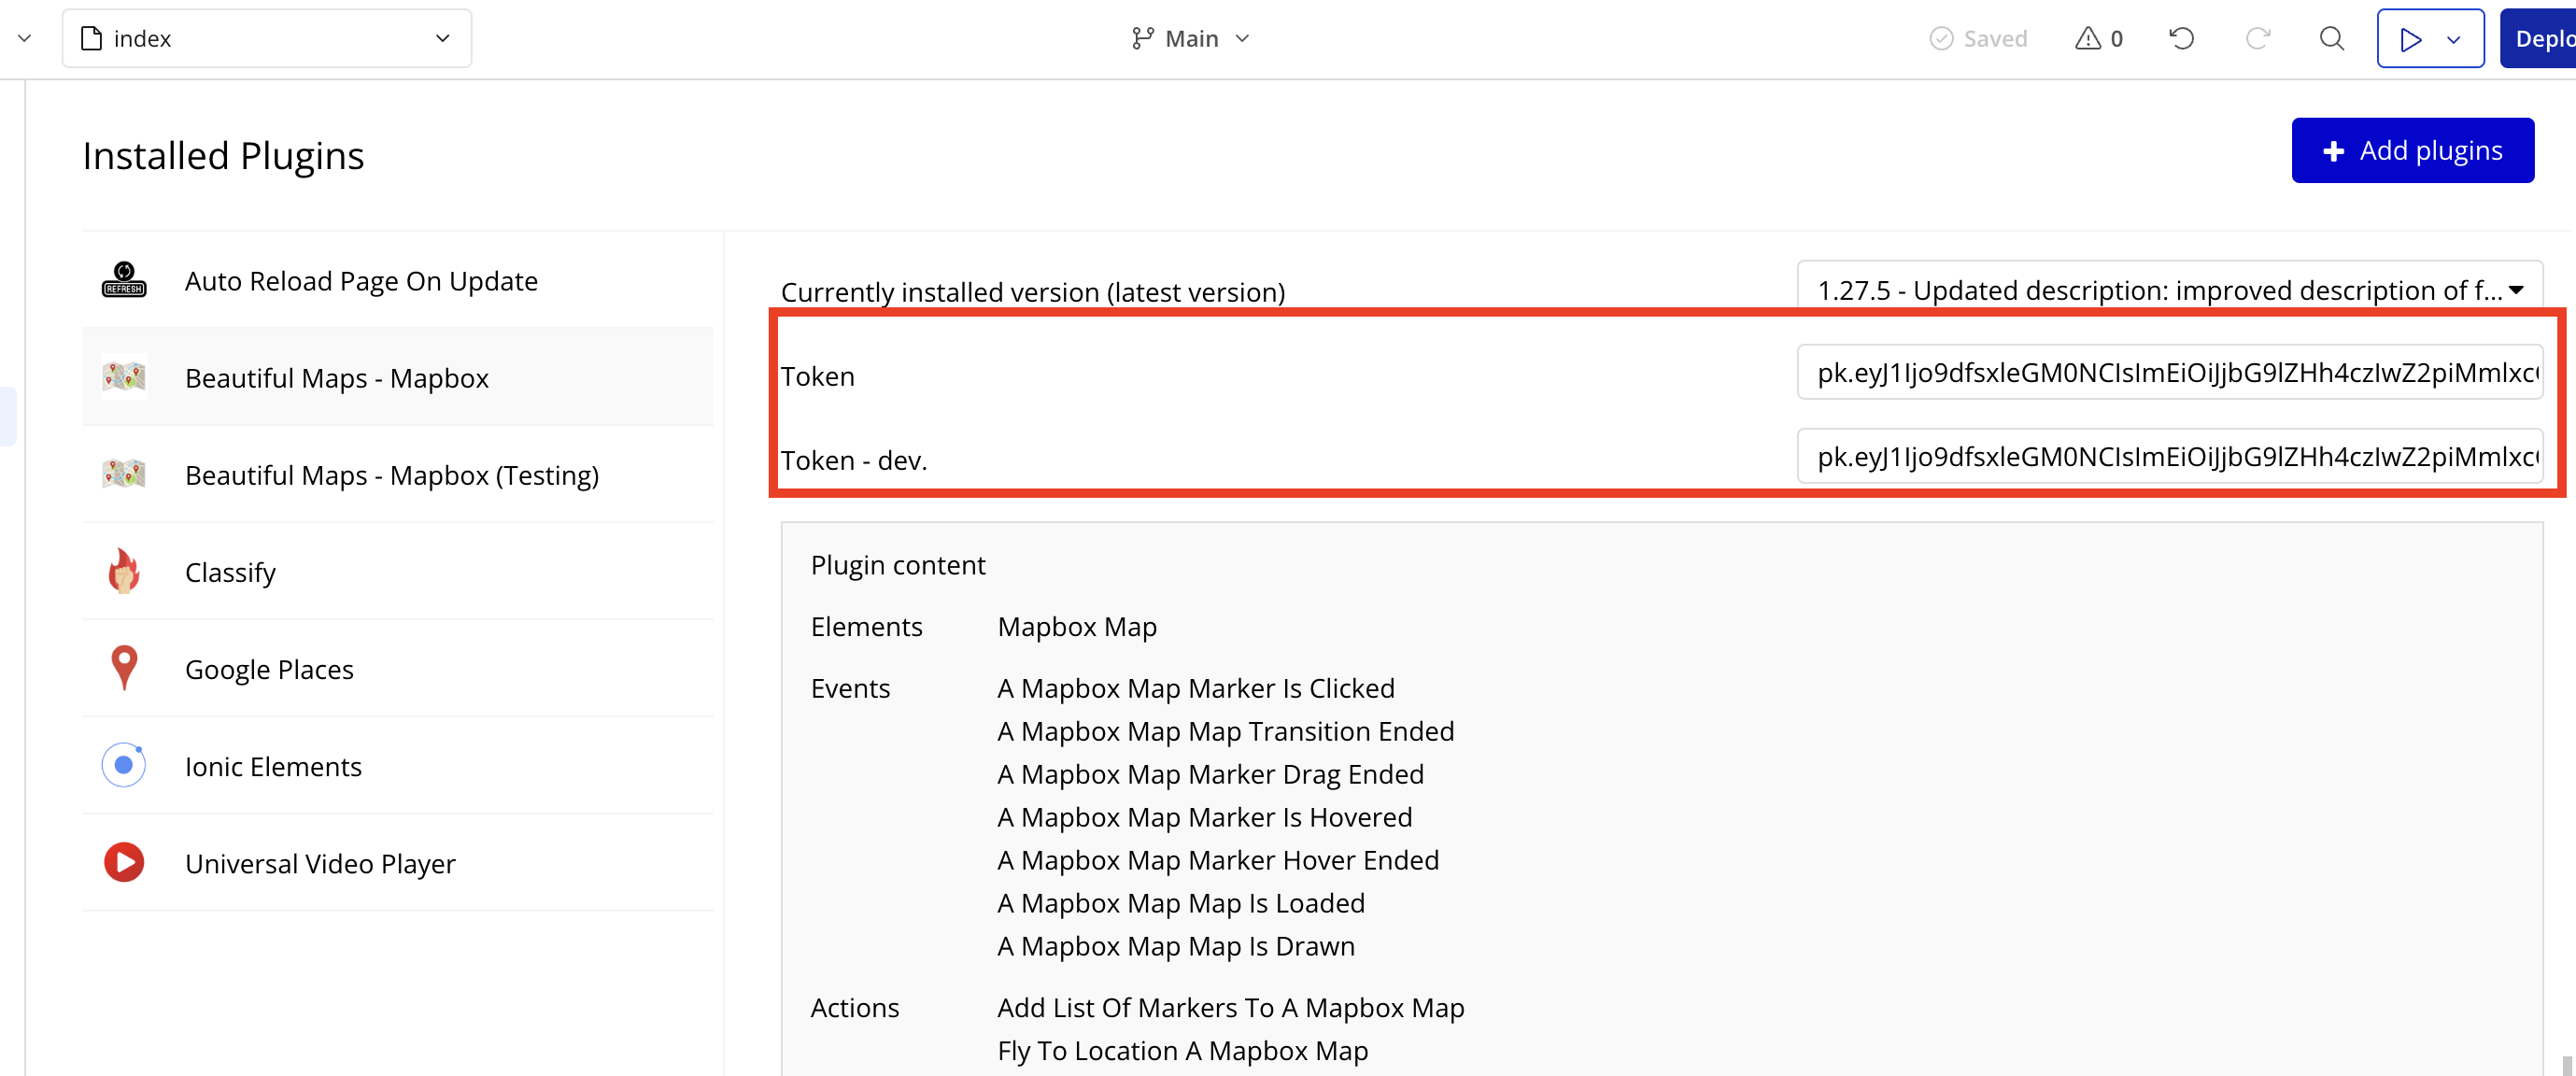Screen dimensions: 2576x1076
Task: Click the undo arrow icon
Action: tap(2181, 38)
